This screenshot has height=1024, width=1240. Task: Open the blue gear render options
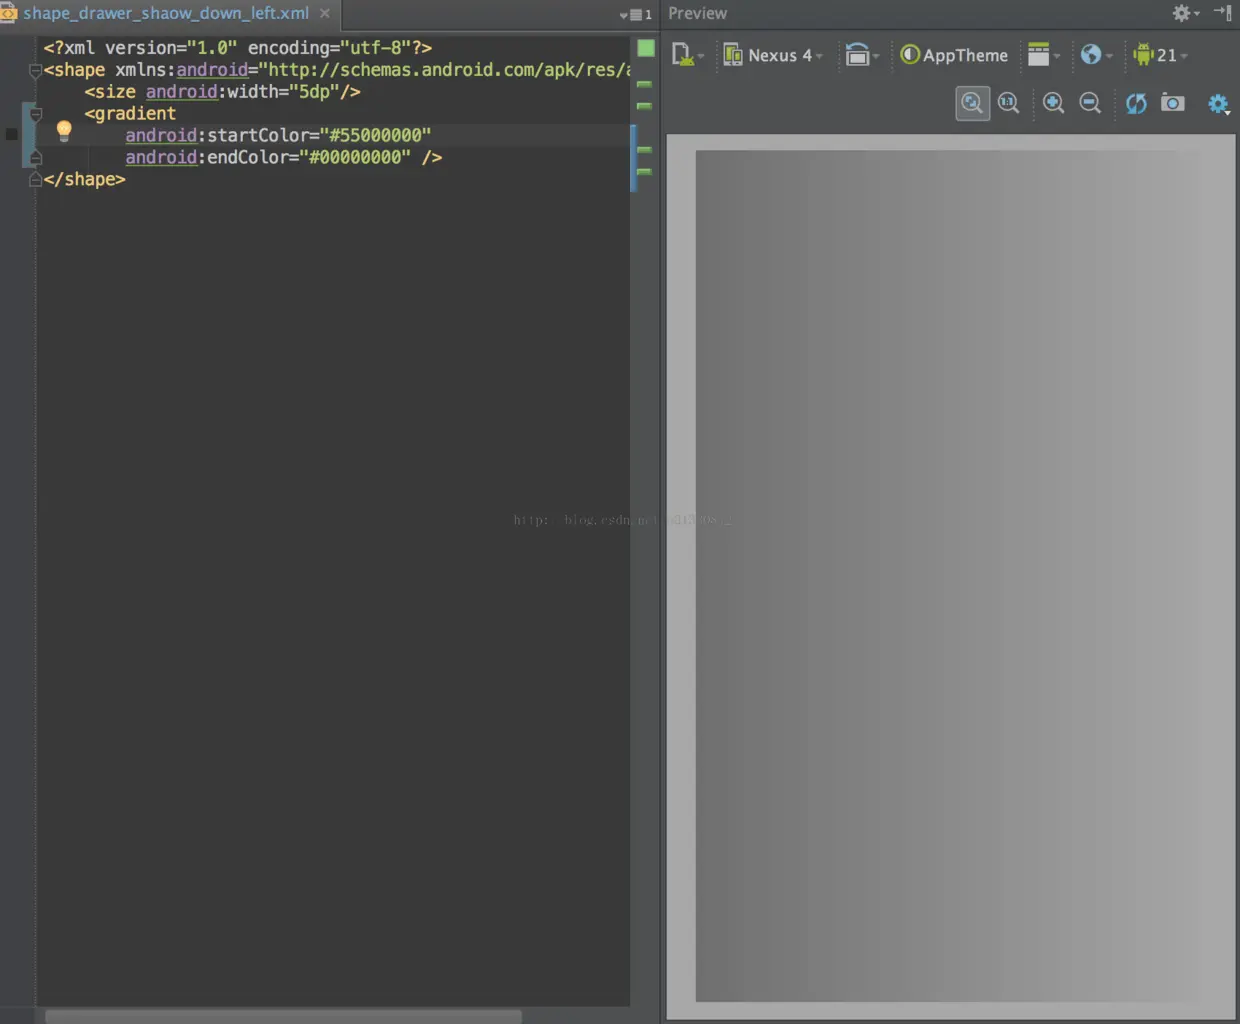(x=1218, y=104)
